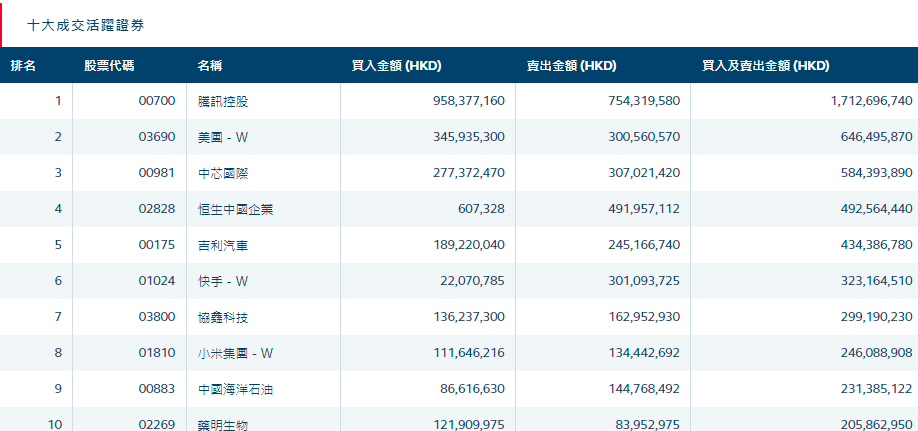Click total amount 323,164,510
The width and height of the screenshot is (918, 431).
coord(877,281)
